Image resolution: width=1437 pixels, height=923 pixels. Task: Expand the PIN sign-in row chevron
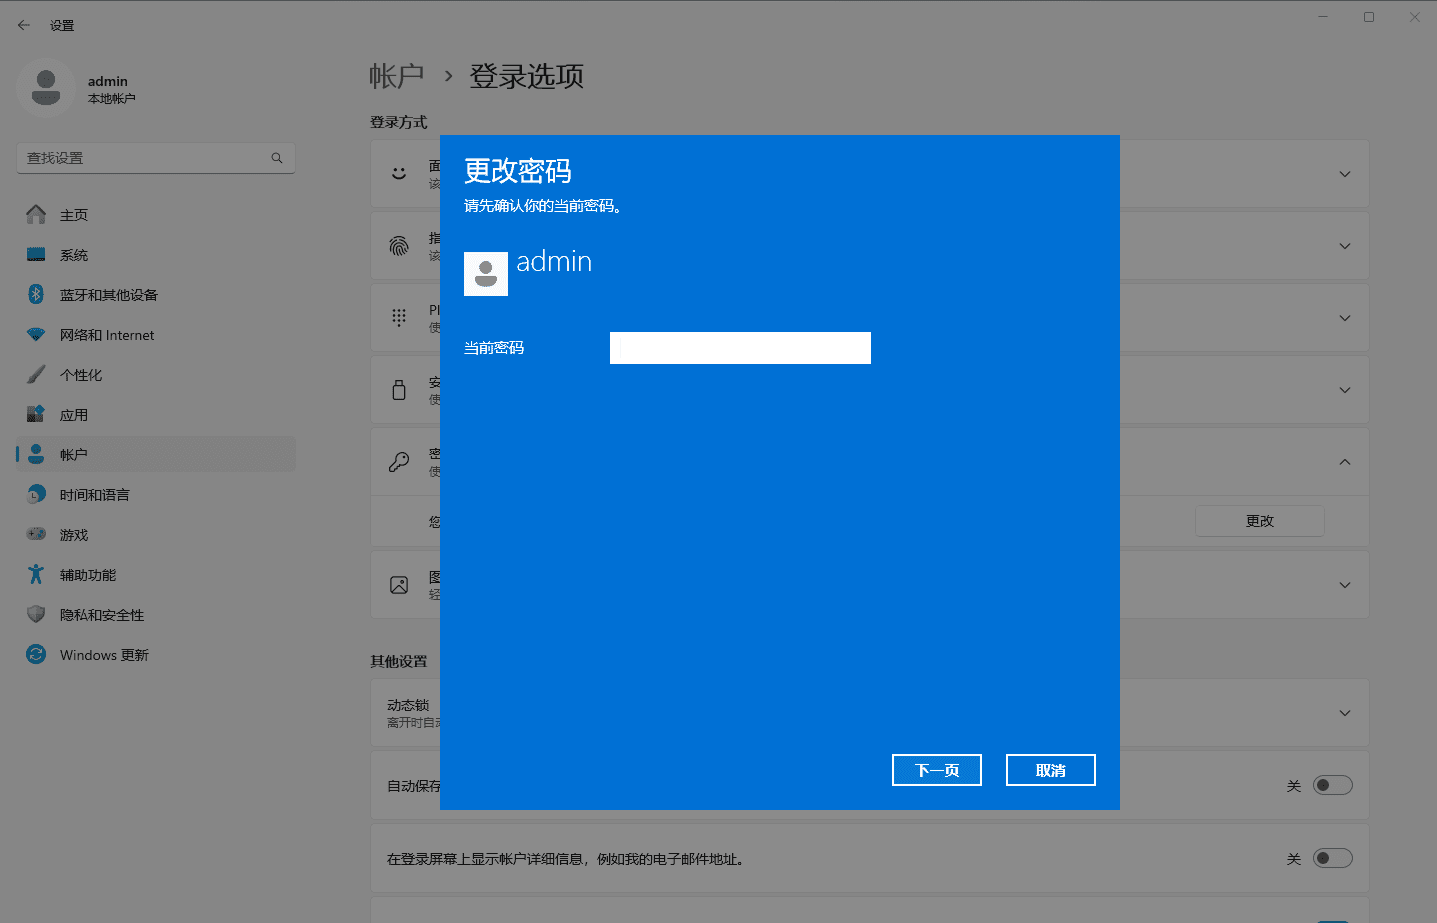(x=1345, y=318)
